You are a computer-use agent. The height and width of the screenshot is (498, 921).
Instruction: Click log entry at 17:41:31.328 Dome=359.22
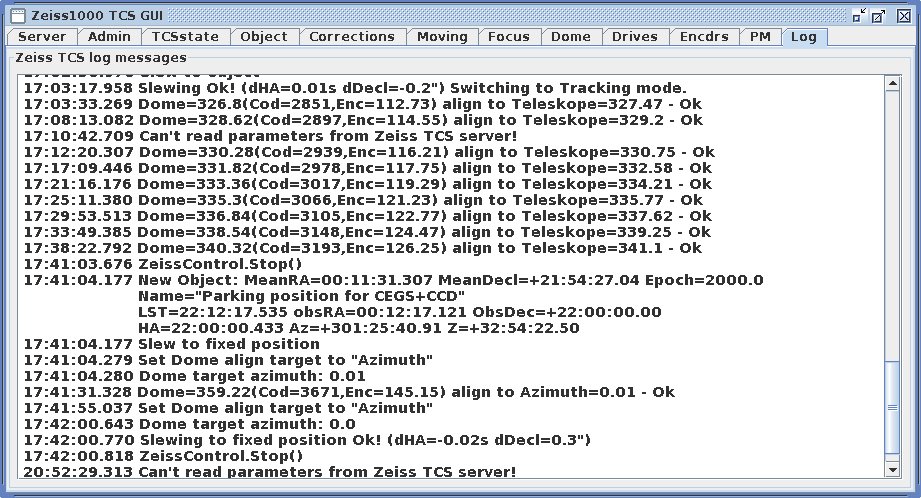(349, 392)
